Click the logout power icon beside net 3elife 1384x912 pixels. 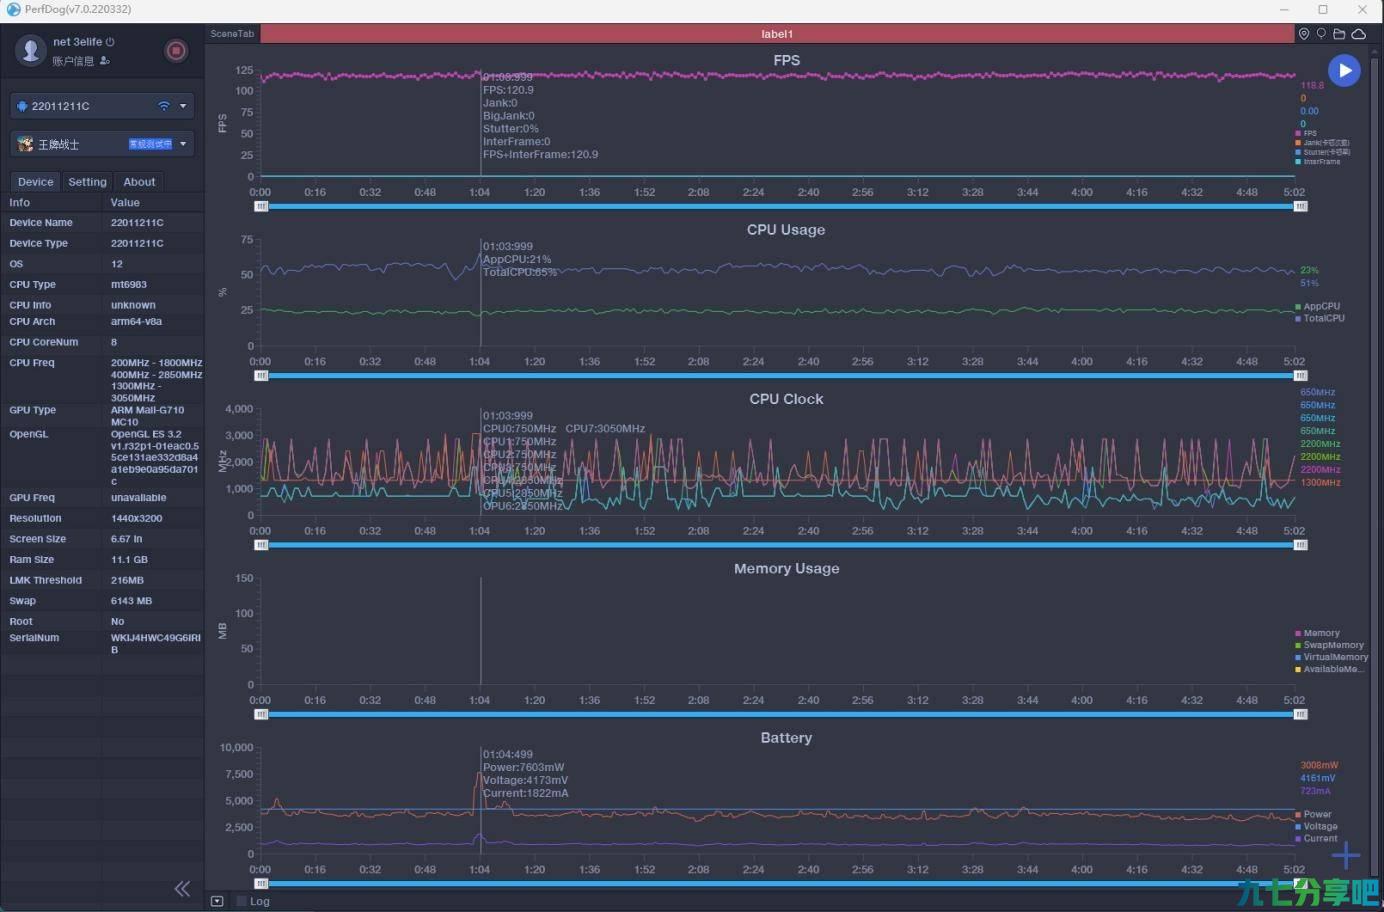click(110, 42)
